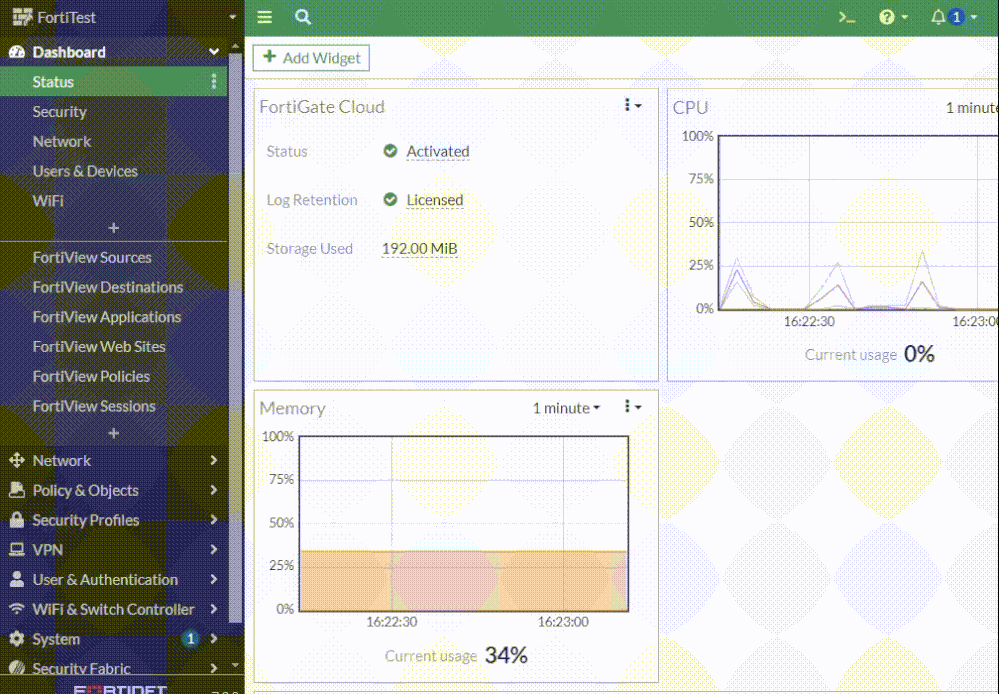Open the FortiTest device dropdown arrow
The image size is (999, 694).
[x=233, y=17]
